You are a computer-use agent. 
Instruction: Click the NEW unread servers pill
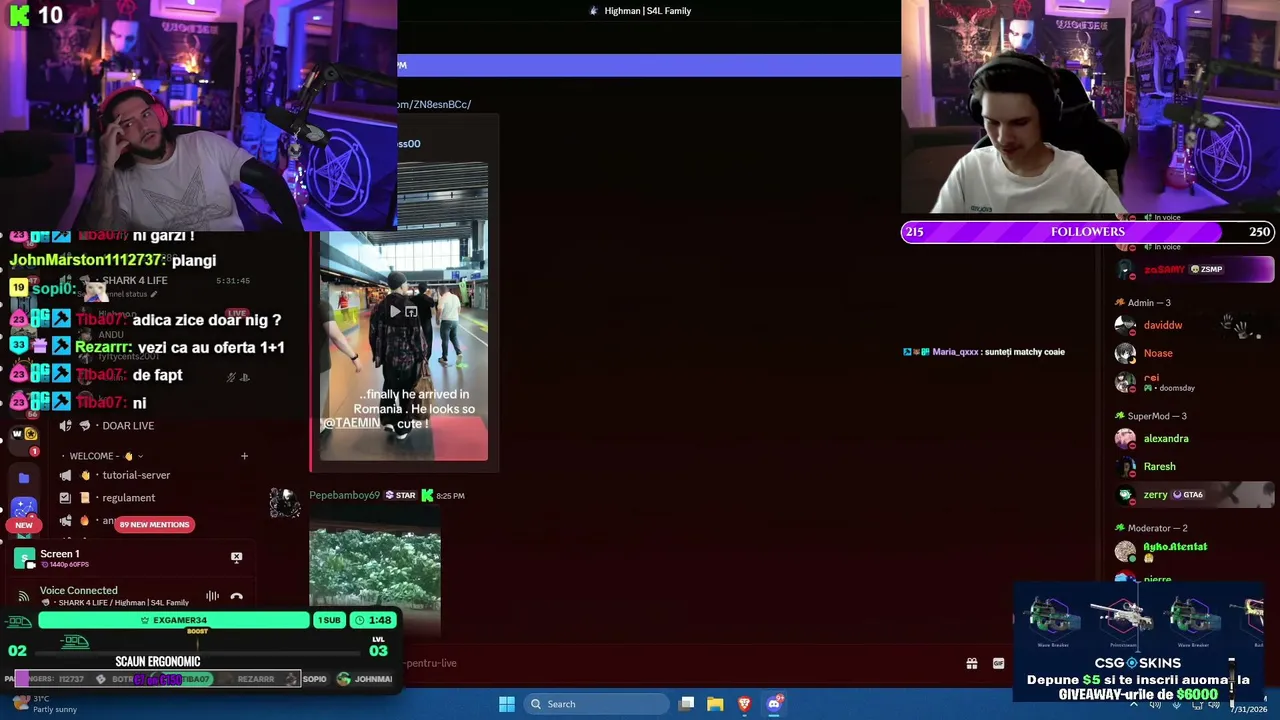24,525
